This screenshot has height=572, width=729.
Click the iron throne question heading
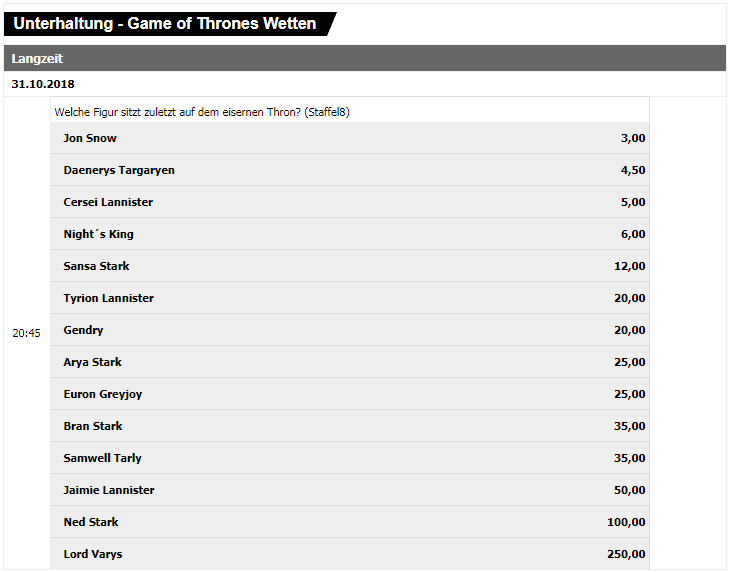pyautogui.click(x=202, y=112)
